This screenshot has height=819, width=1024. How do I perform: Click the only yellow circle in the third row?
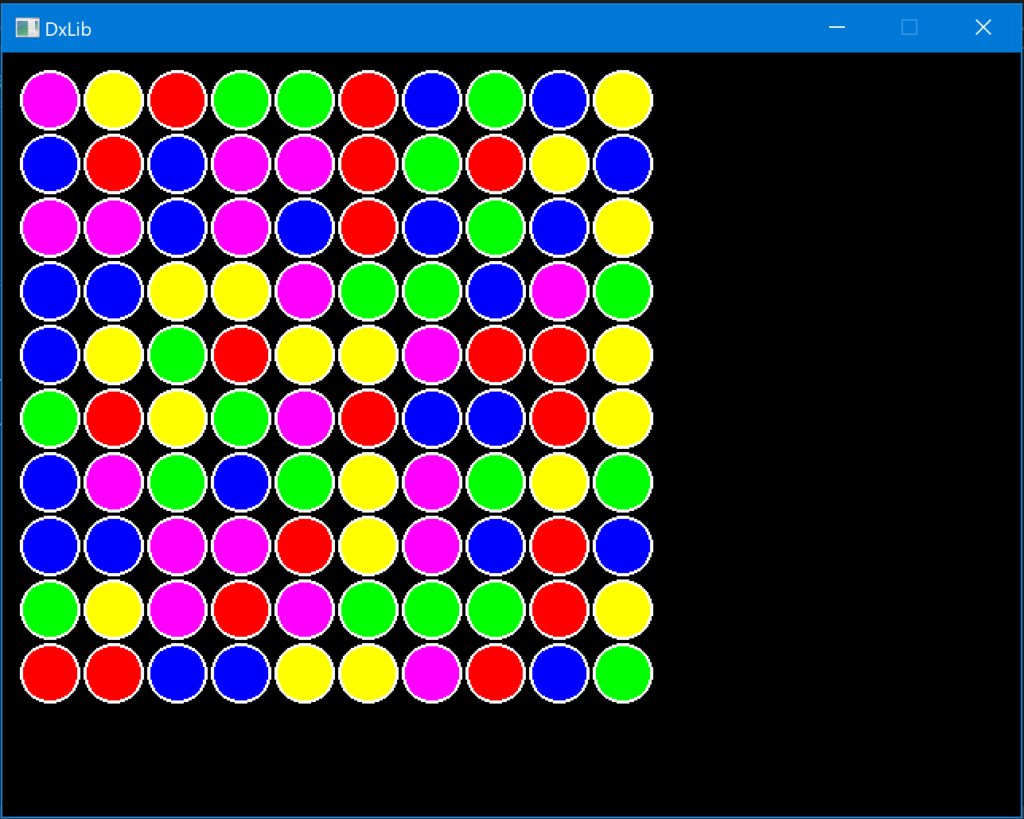click(623, 228)
